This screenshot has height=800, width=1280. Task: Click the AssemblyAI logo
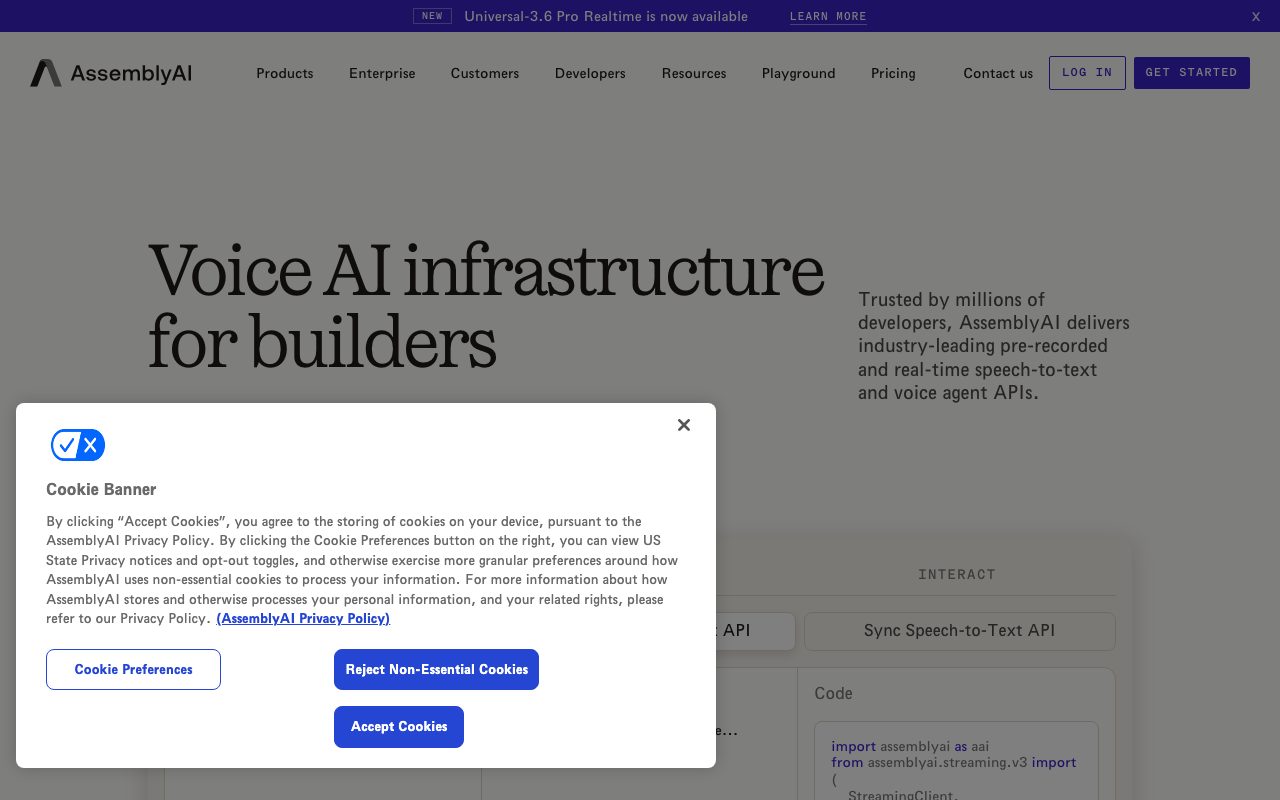(111, 73)
